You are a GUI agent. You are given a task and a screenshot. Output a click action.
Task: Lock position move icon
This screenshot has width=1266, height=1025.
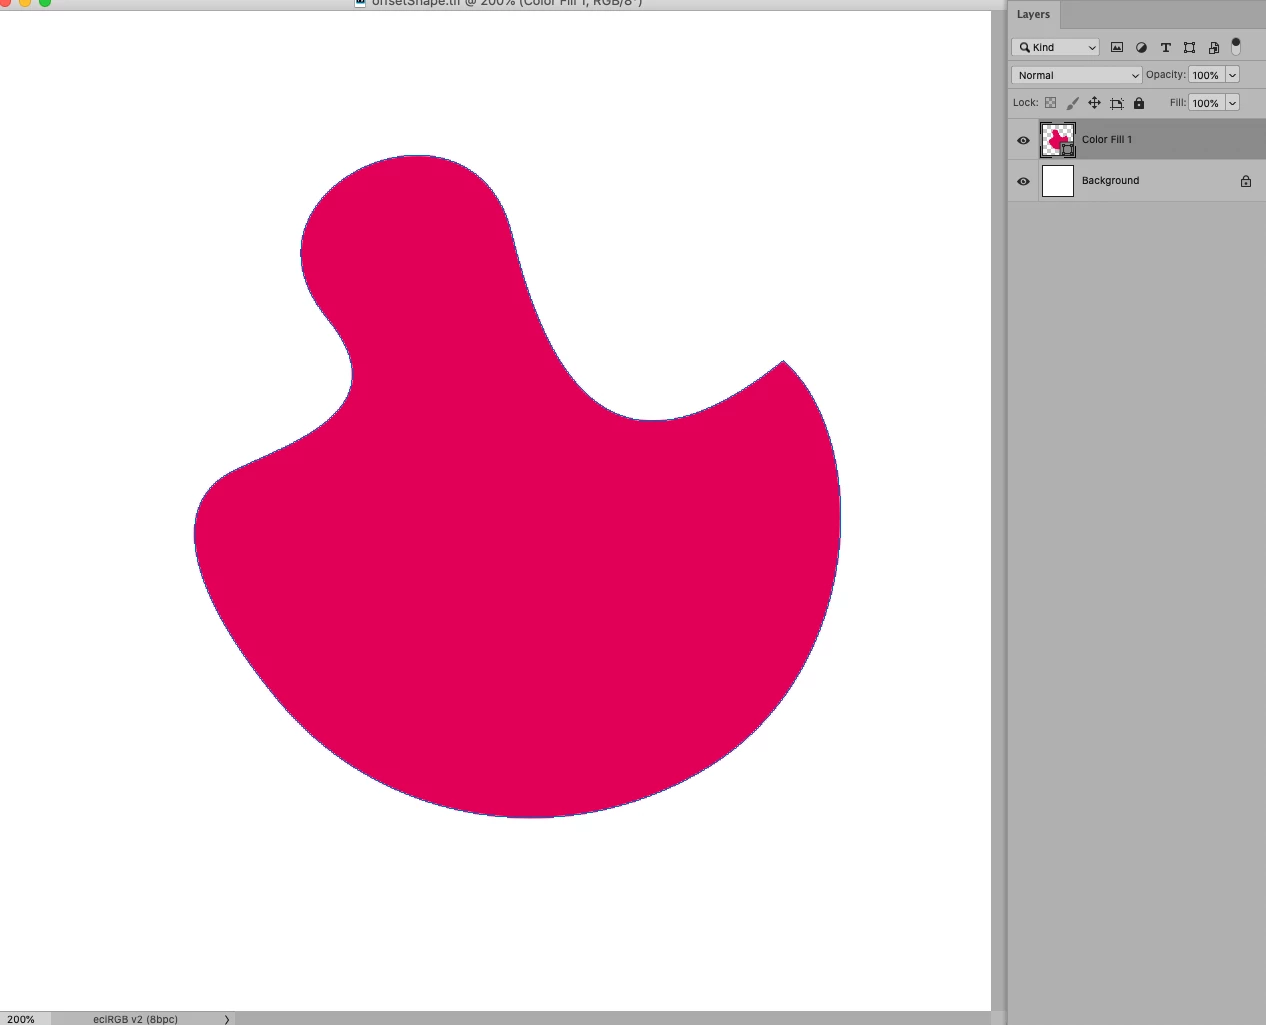tap(1094, 103)
